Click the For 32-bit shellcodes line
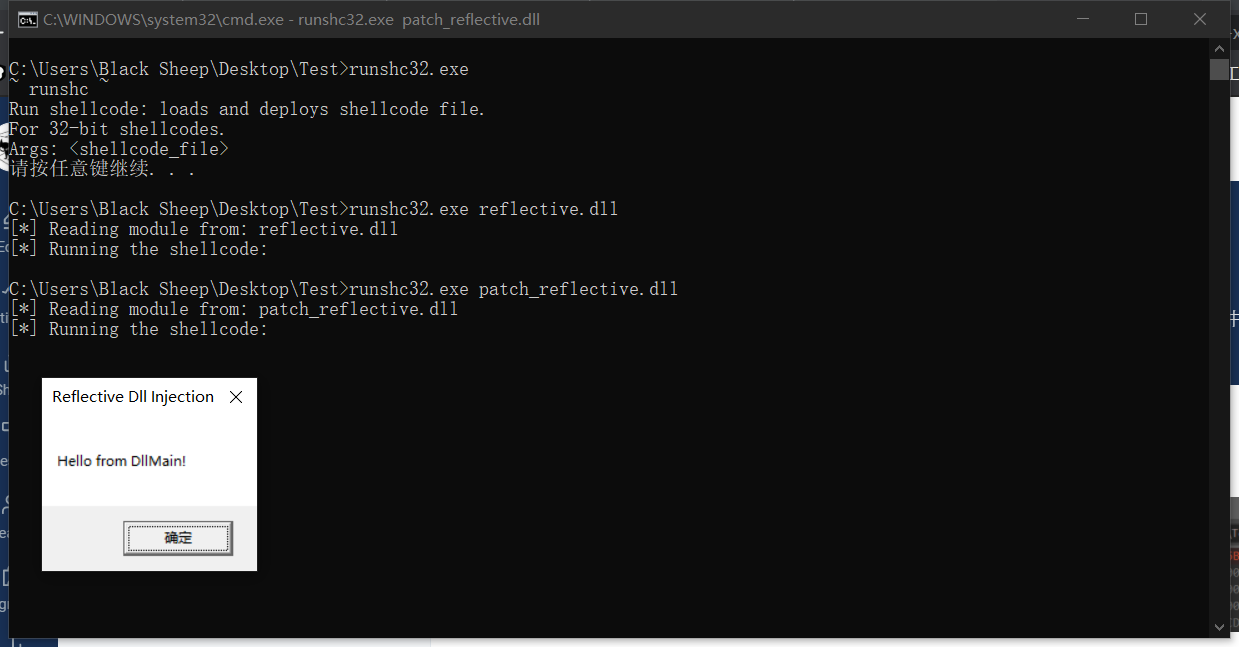Viewport: 1239px width, 647px height. click(x=117, y=129)
